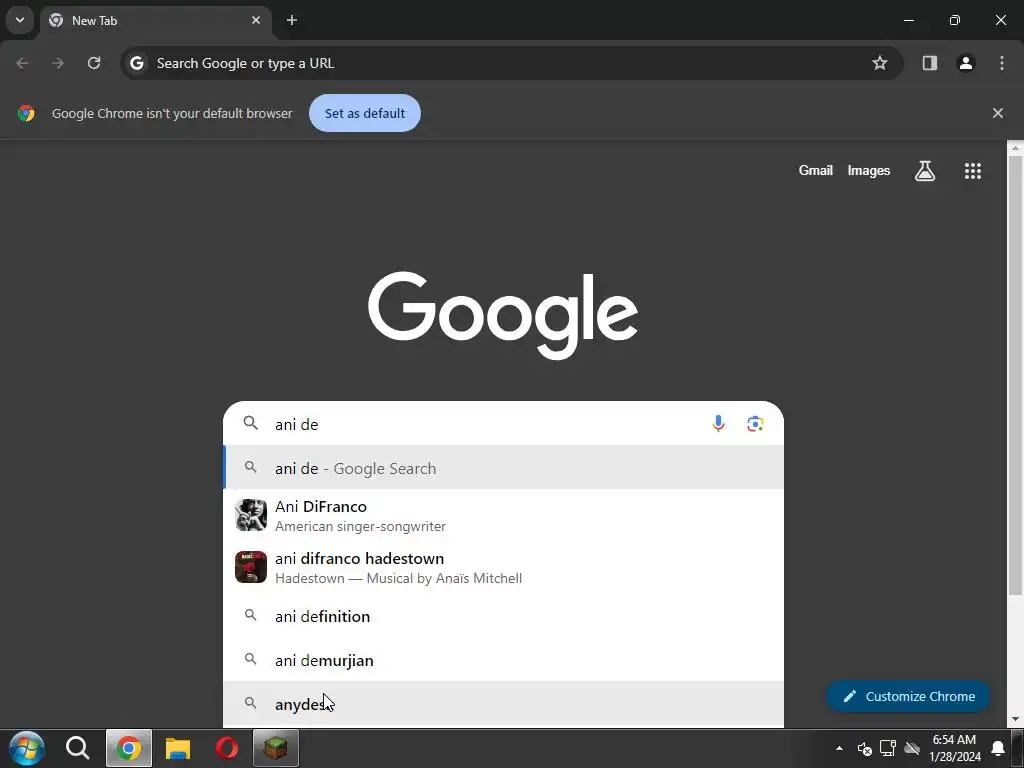This screenshot has height=768, width=1024.
Task: Open File Explorer from taskbar
Action: coord(178,748)
